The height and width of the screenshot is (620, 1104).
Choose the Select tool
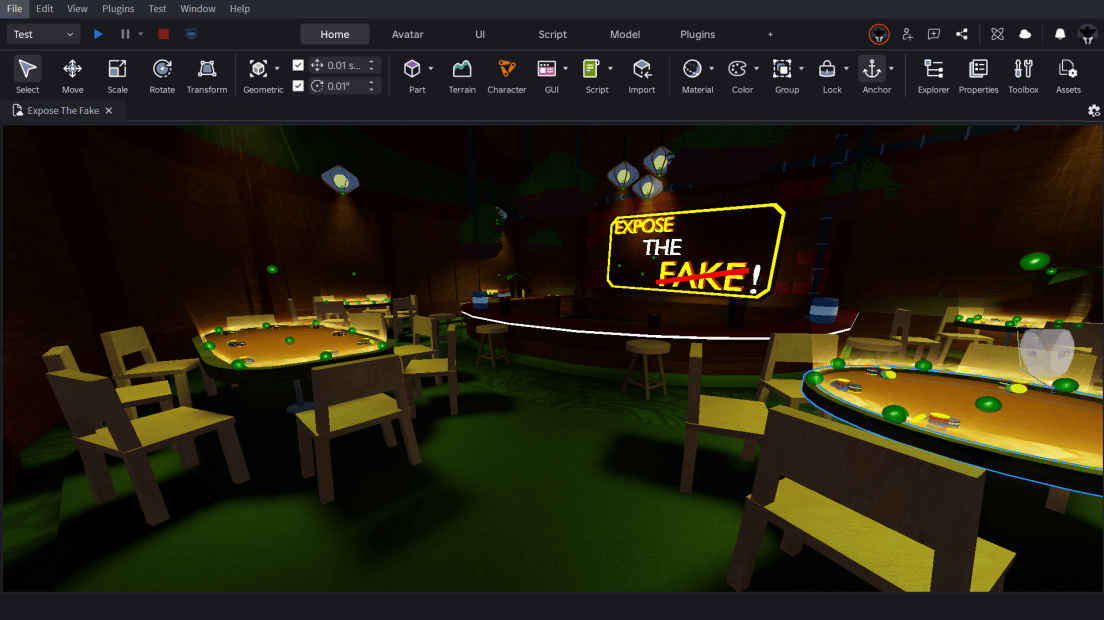click(x=27, y=75)
